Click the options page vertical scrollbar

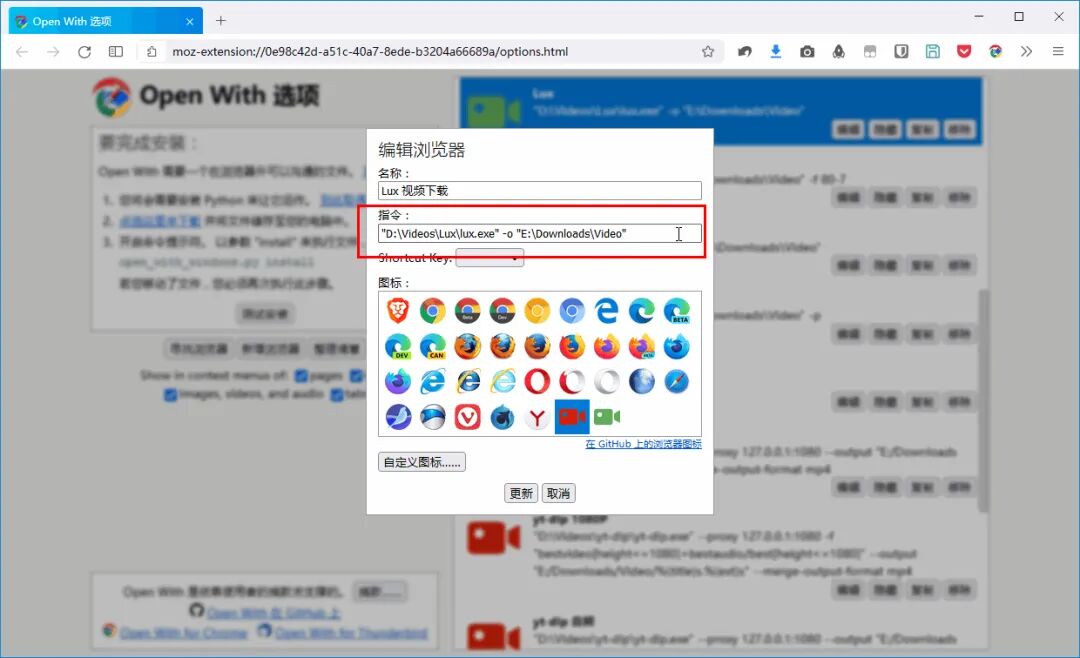pos(984,400)
